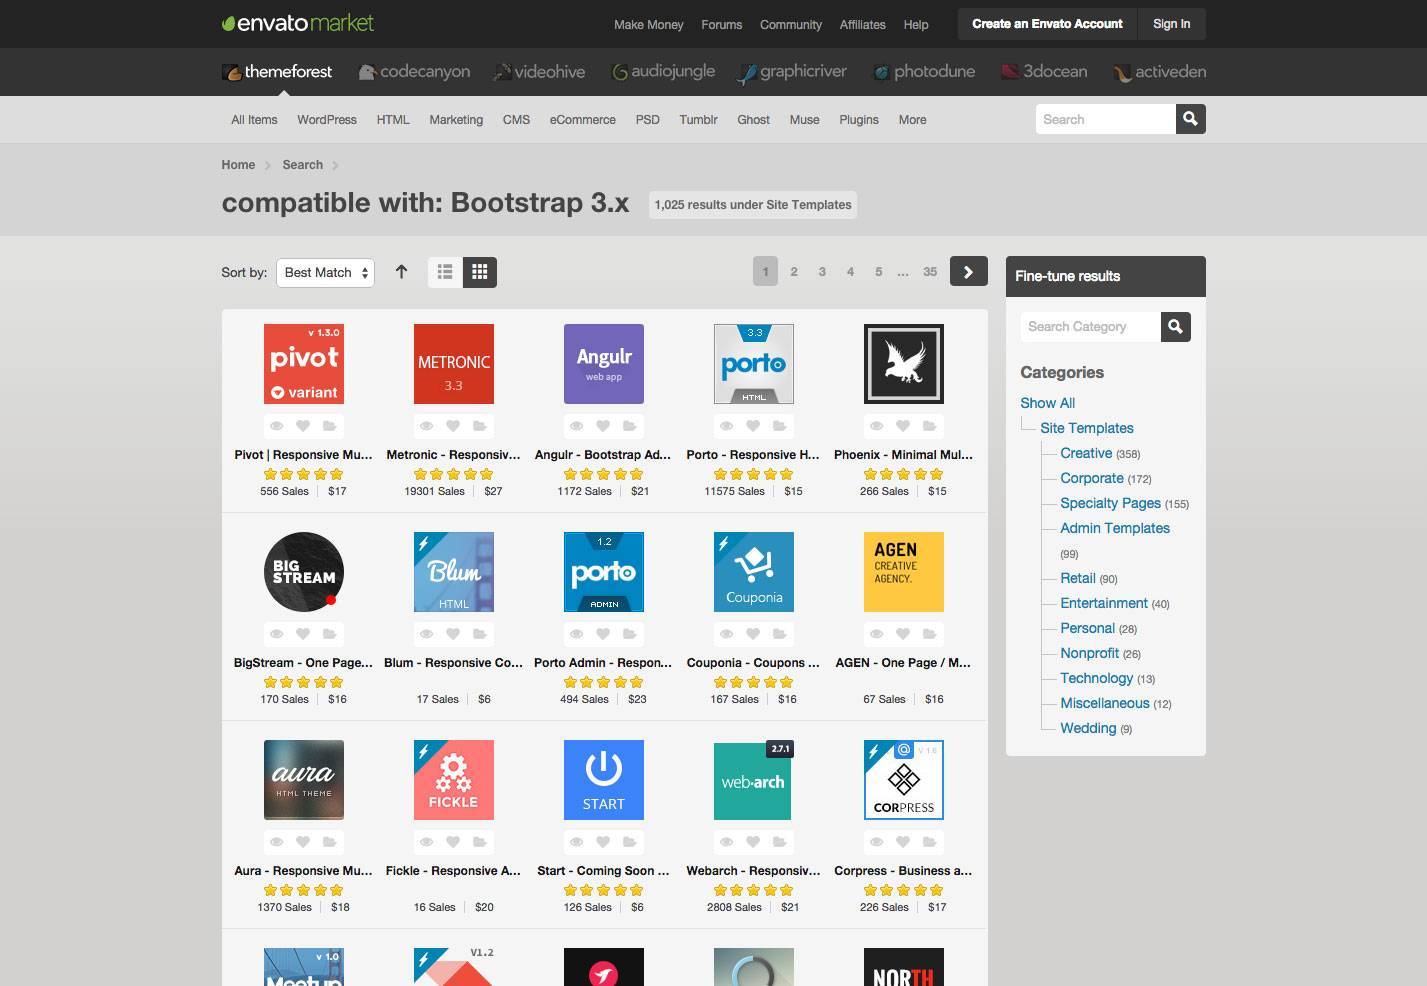Screen dimensions: 1427x986
Task: Open the Affiliates link
Action: 863,25
